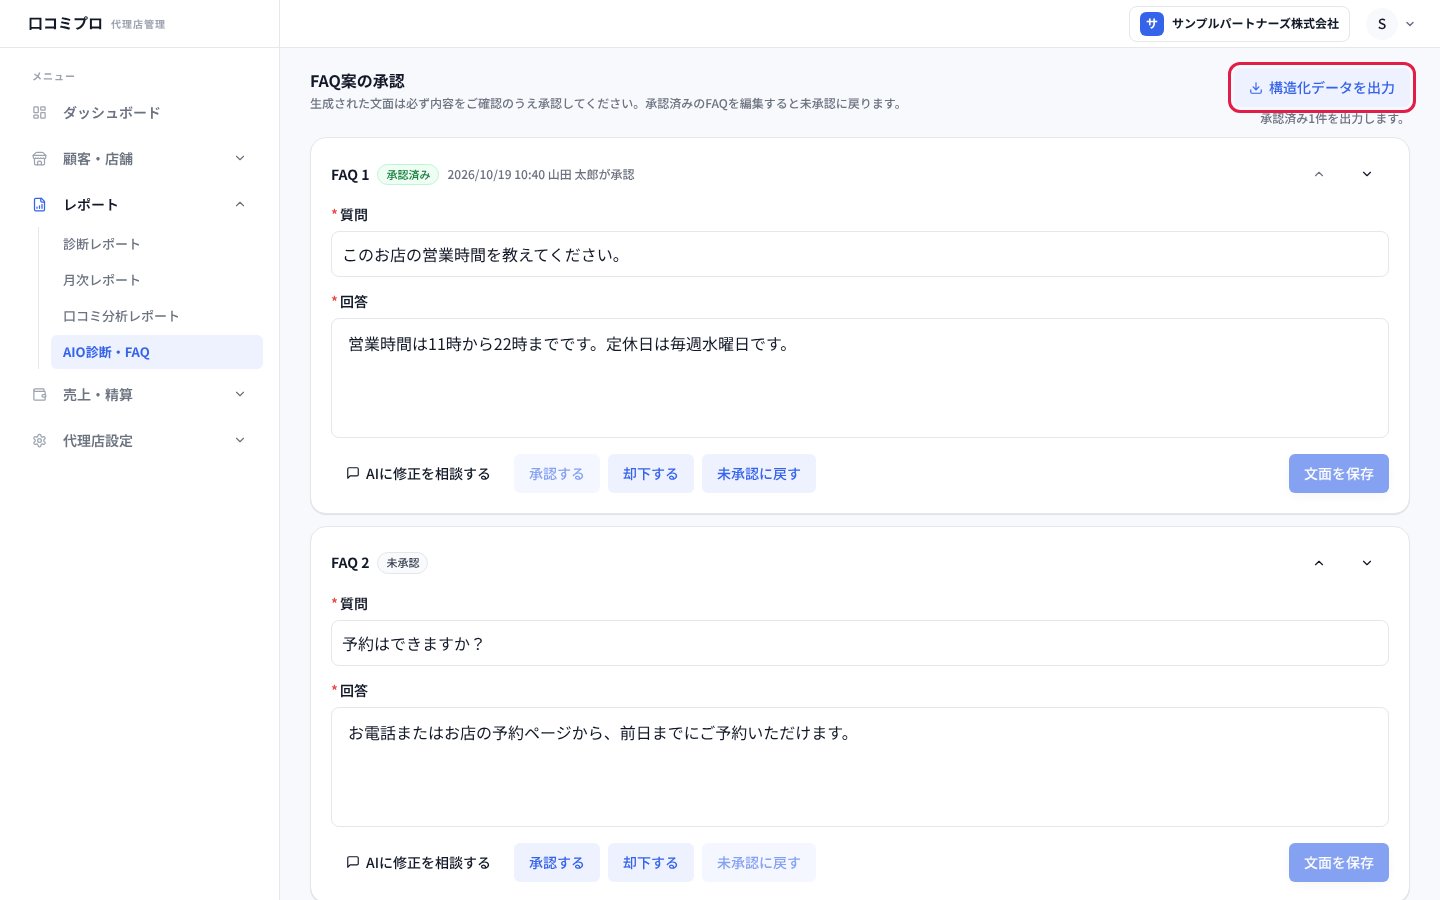The height and width of the screenshot is (900, 1440).
Task: Click the FAQ 1 回答 text area
Action: coord(860,378)
